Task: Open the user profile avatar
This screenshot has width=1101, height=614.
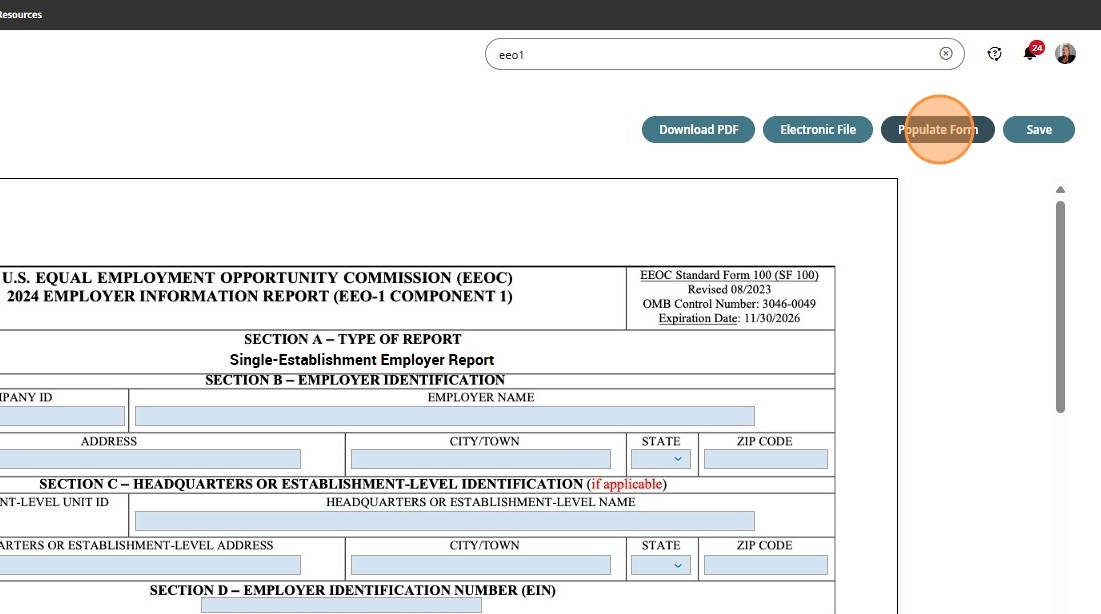Action: point(1065,53)
